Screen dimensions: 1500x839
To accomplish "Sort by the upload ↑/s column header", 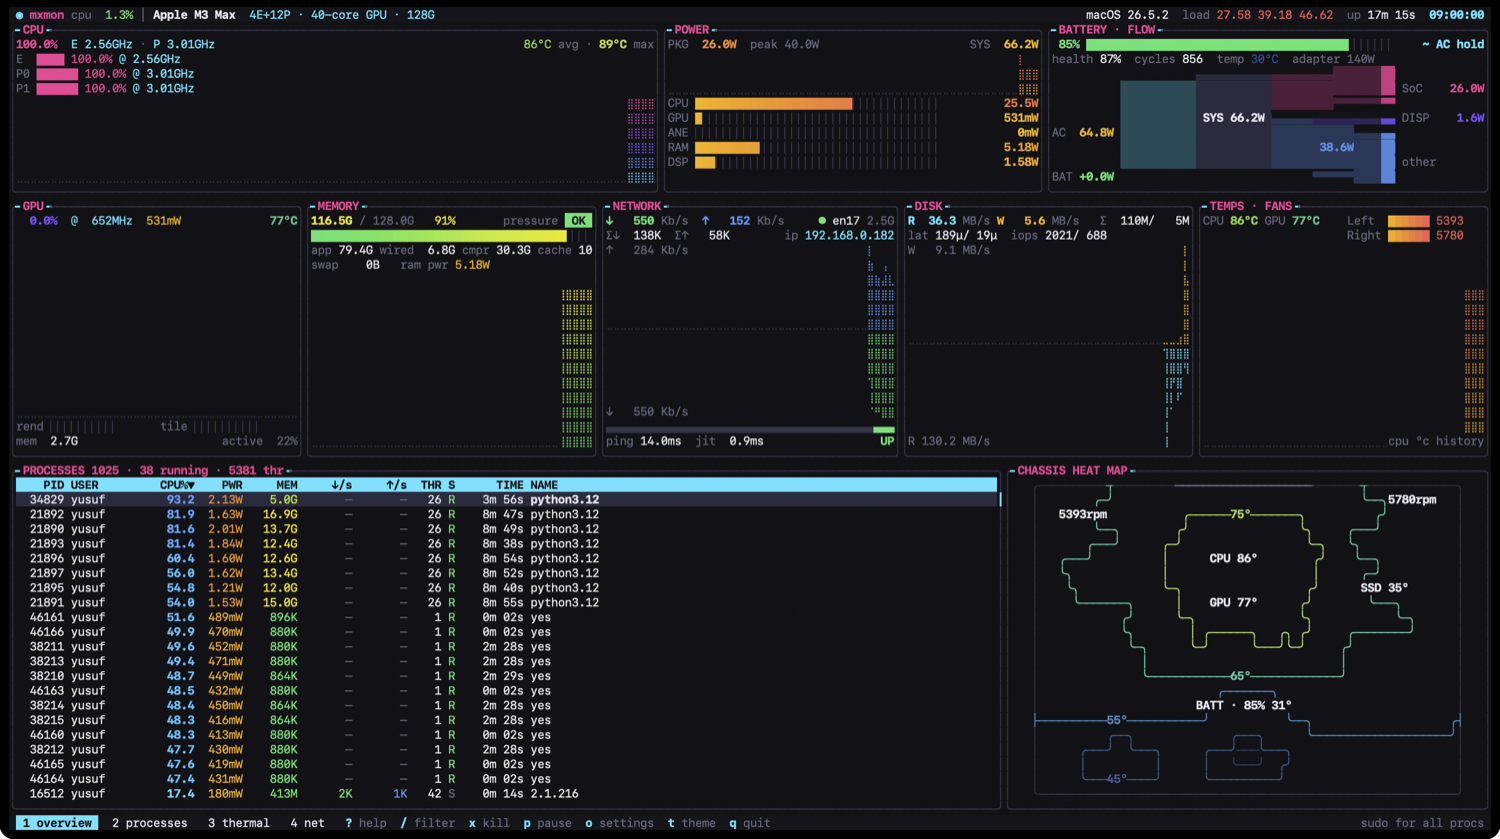I will (396, 485).
